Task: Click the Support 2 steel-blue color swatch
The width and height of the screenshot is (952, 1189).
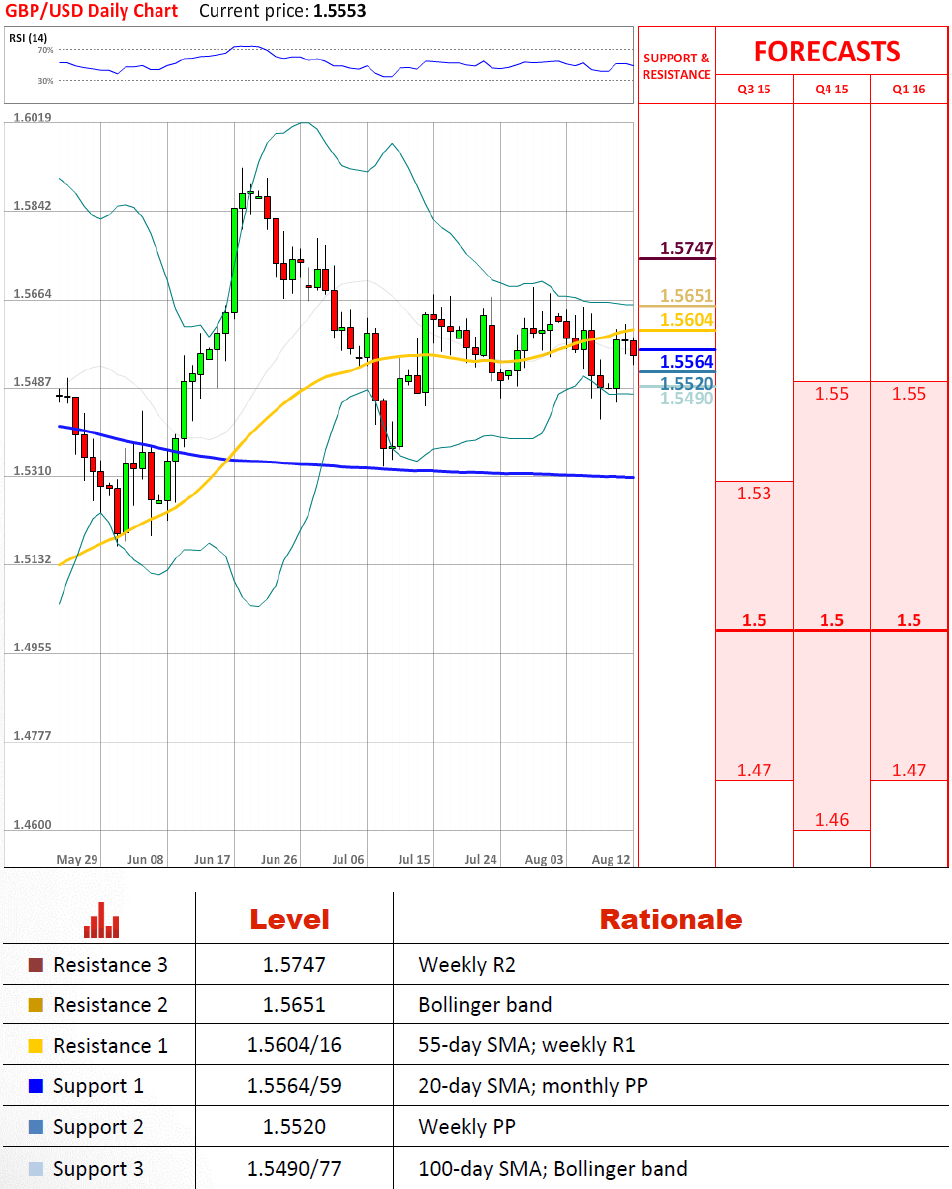Action: coord(36,1128)
